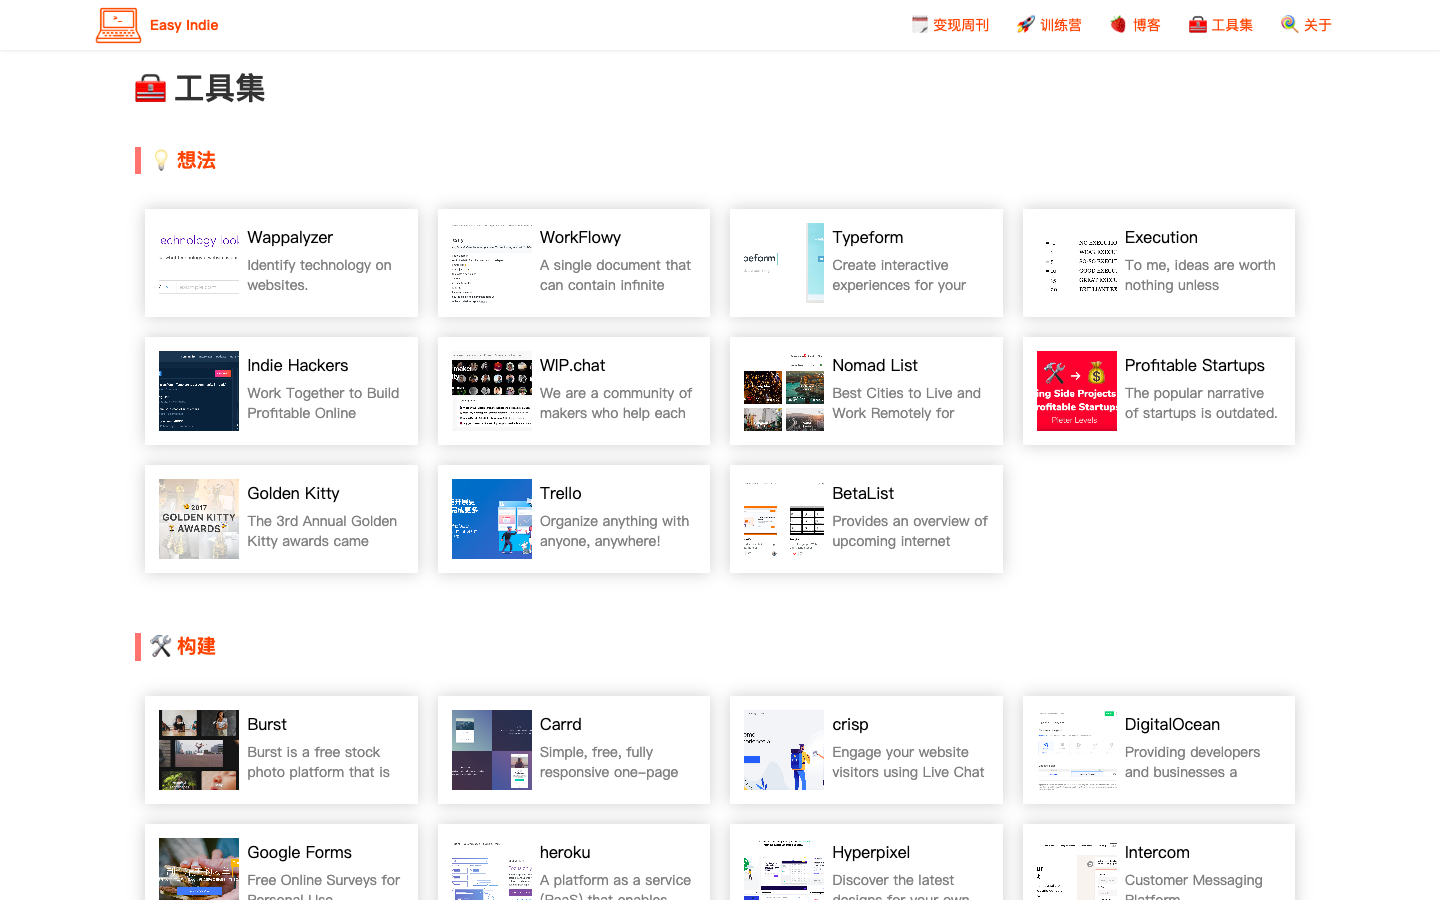Go to the 博客 navigation item

[x=1146, y=25]
